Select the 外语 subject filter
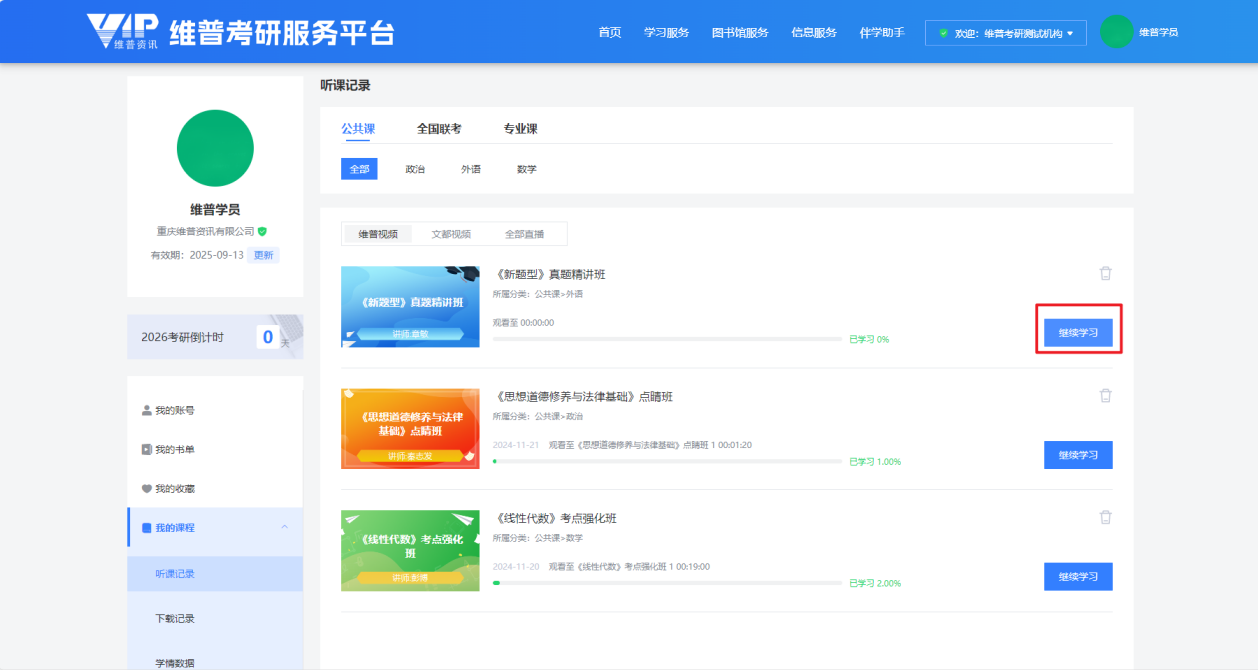This screenshot has height=670, width=1258. point(471,169)
